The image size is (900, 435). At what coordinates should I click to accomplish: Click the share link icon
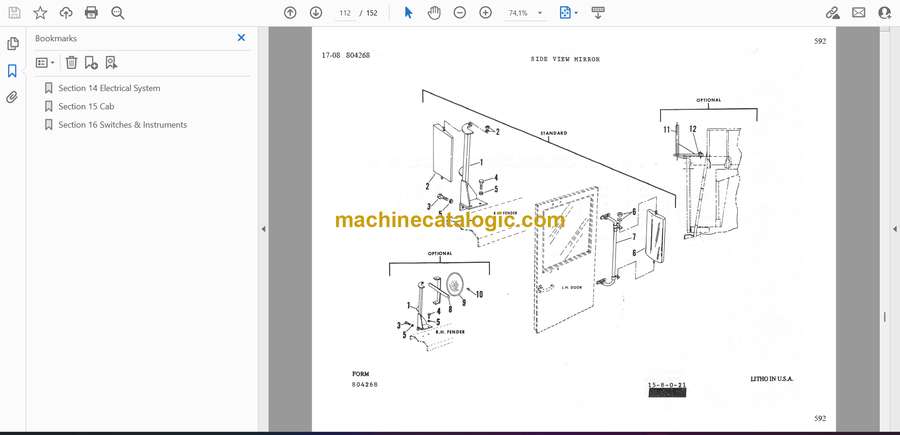point(832,13)
